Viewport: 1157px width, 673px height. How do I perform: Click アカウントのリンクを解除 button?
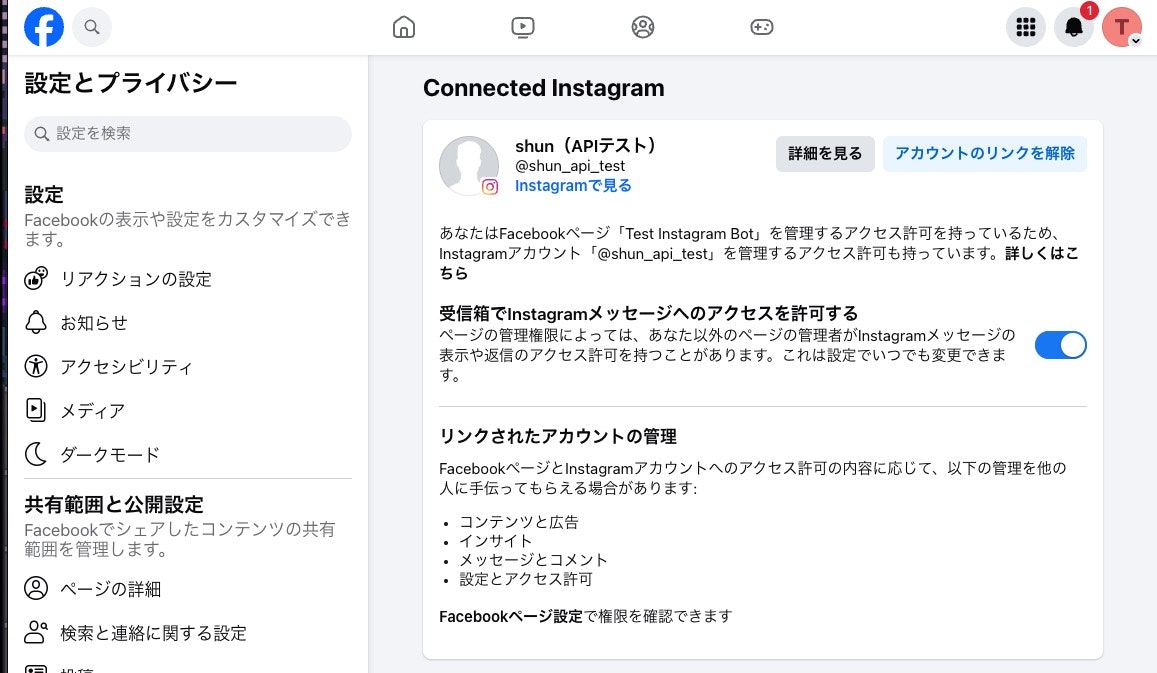pos(984,153)
